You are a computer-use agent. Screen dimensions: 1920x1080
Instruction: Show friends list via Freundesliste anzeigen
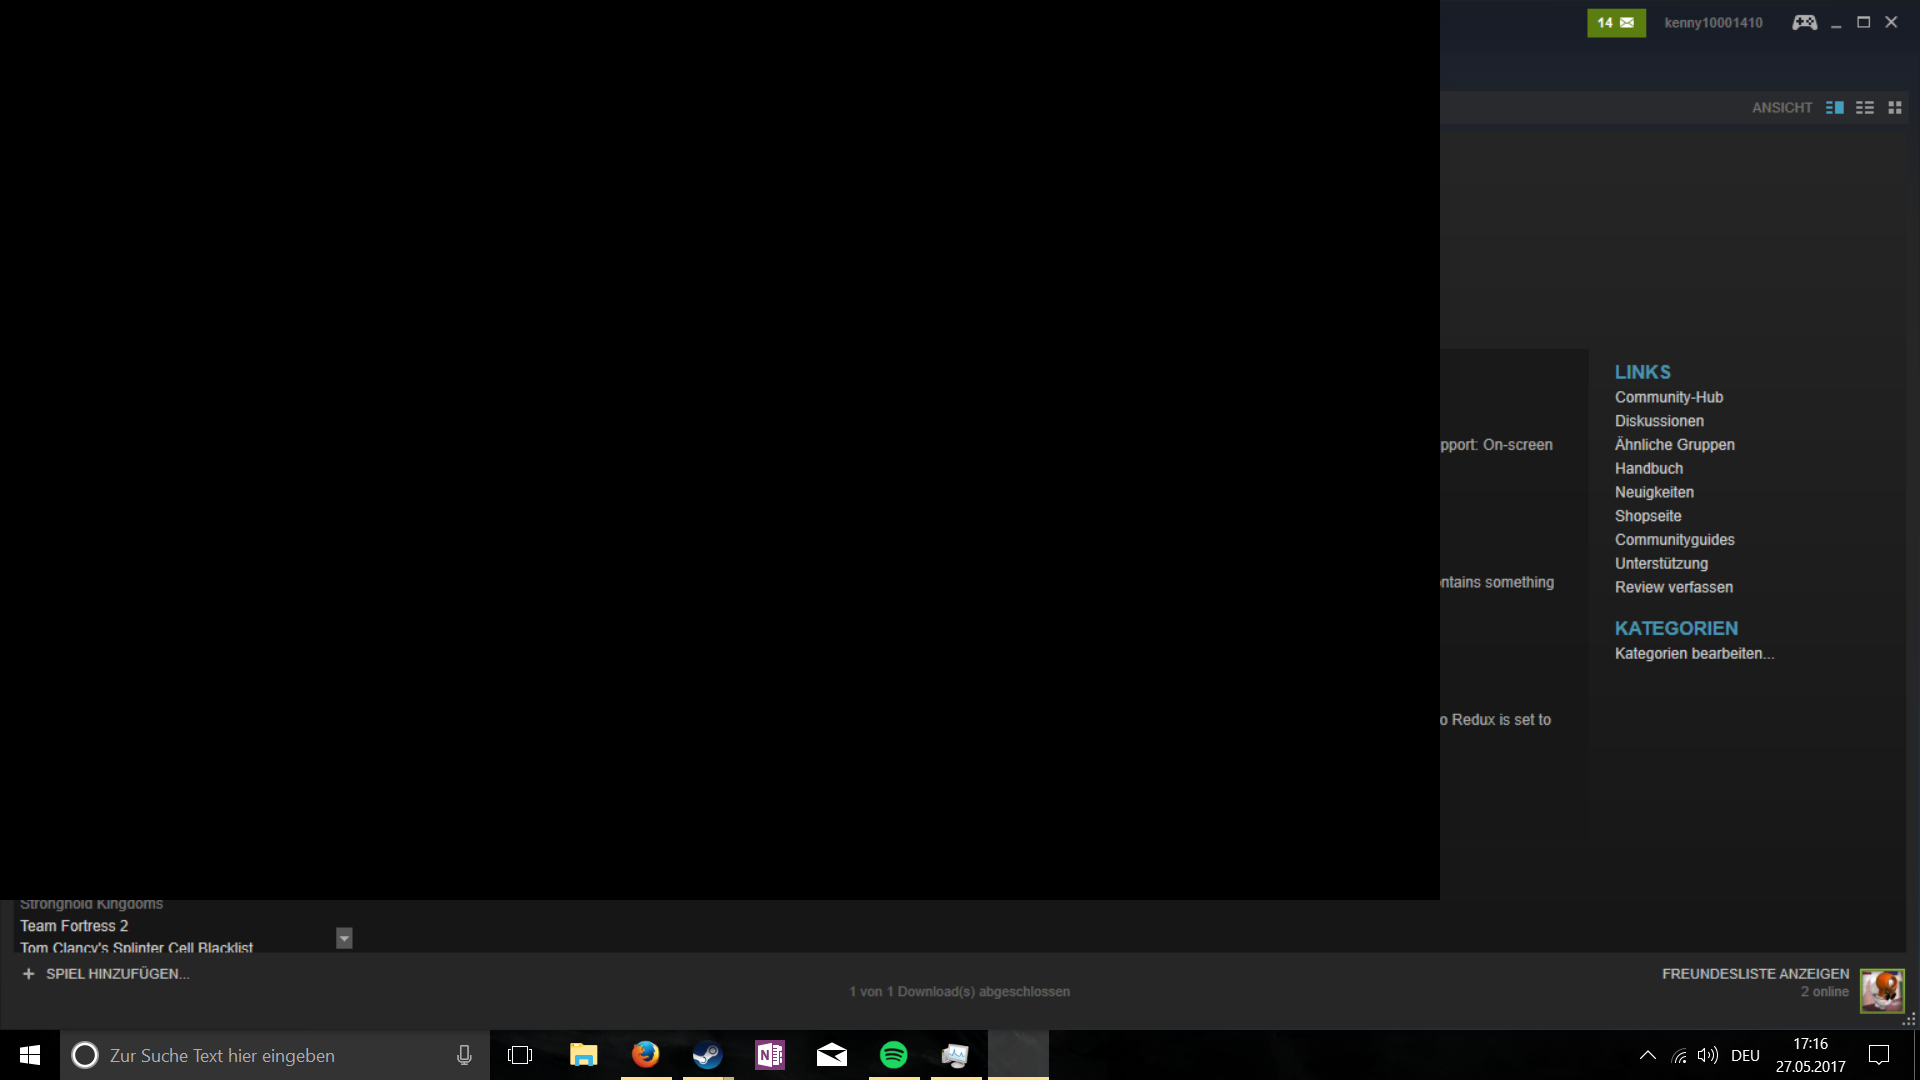1755,973
